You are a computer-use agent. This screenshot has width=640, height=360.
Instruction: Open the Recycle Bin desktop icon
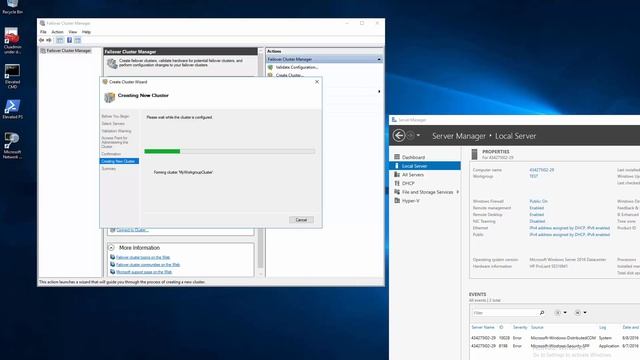coord(12,6)
